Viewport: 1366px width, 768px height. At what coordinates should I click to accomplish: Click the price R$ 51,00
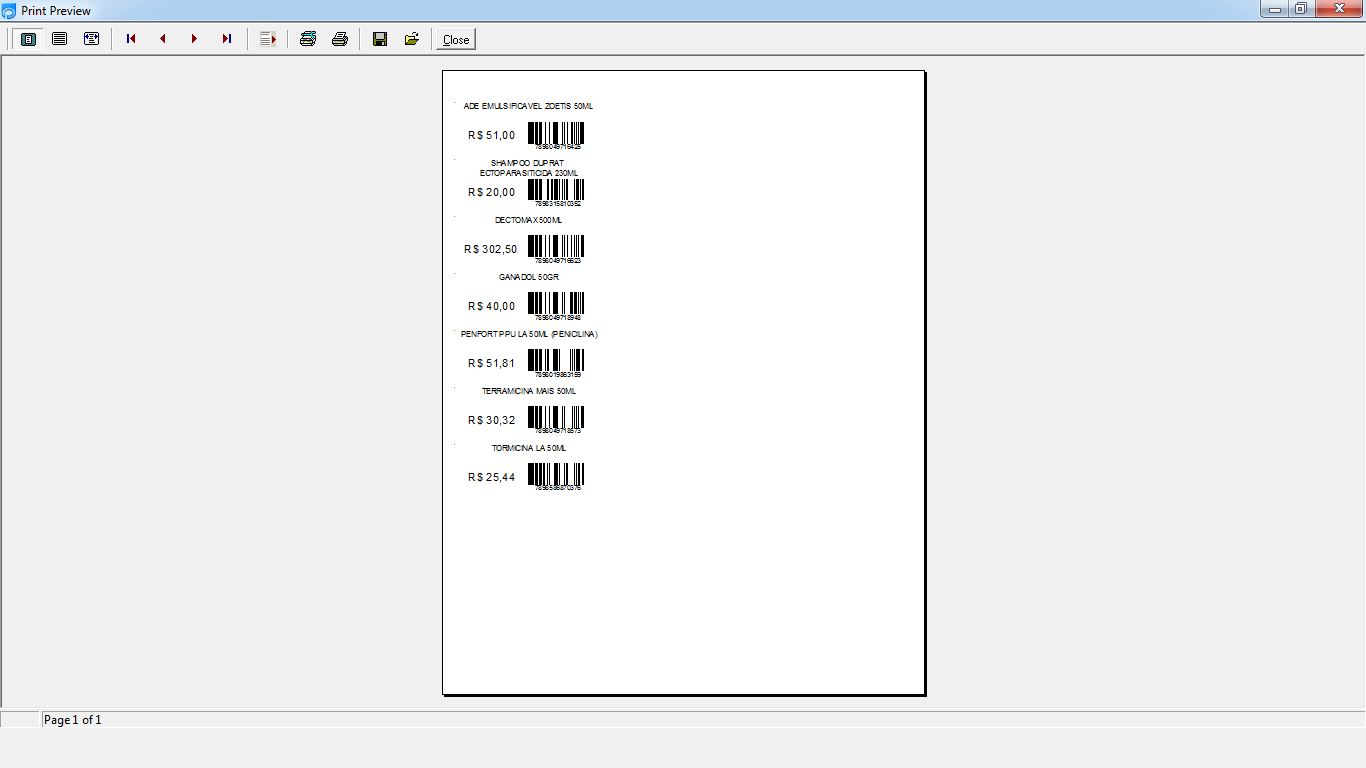(x=492, y=135)
